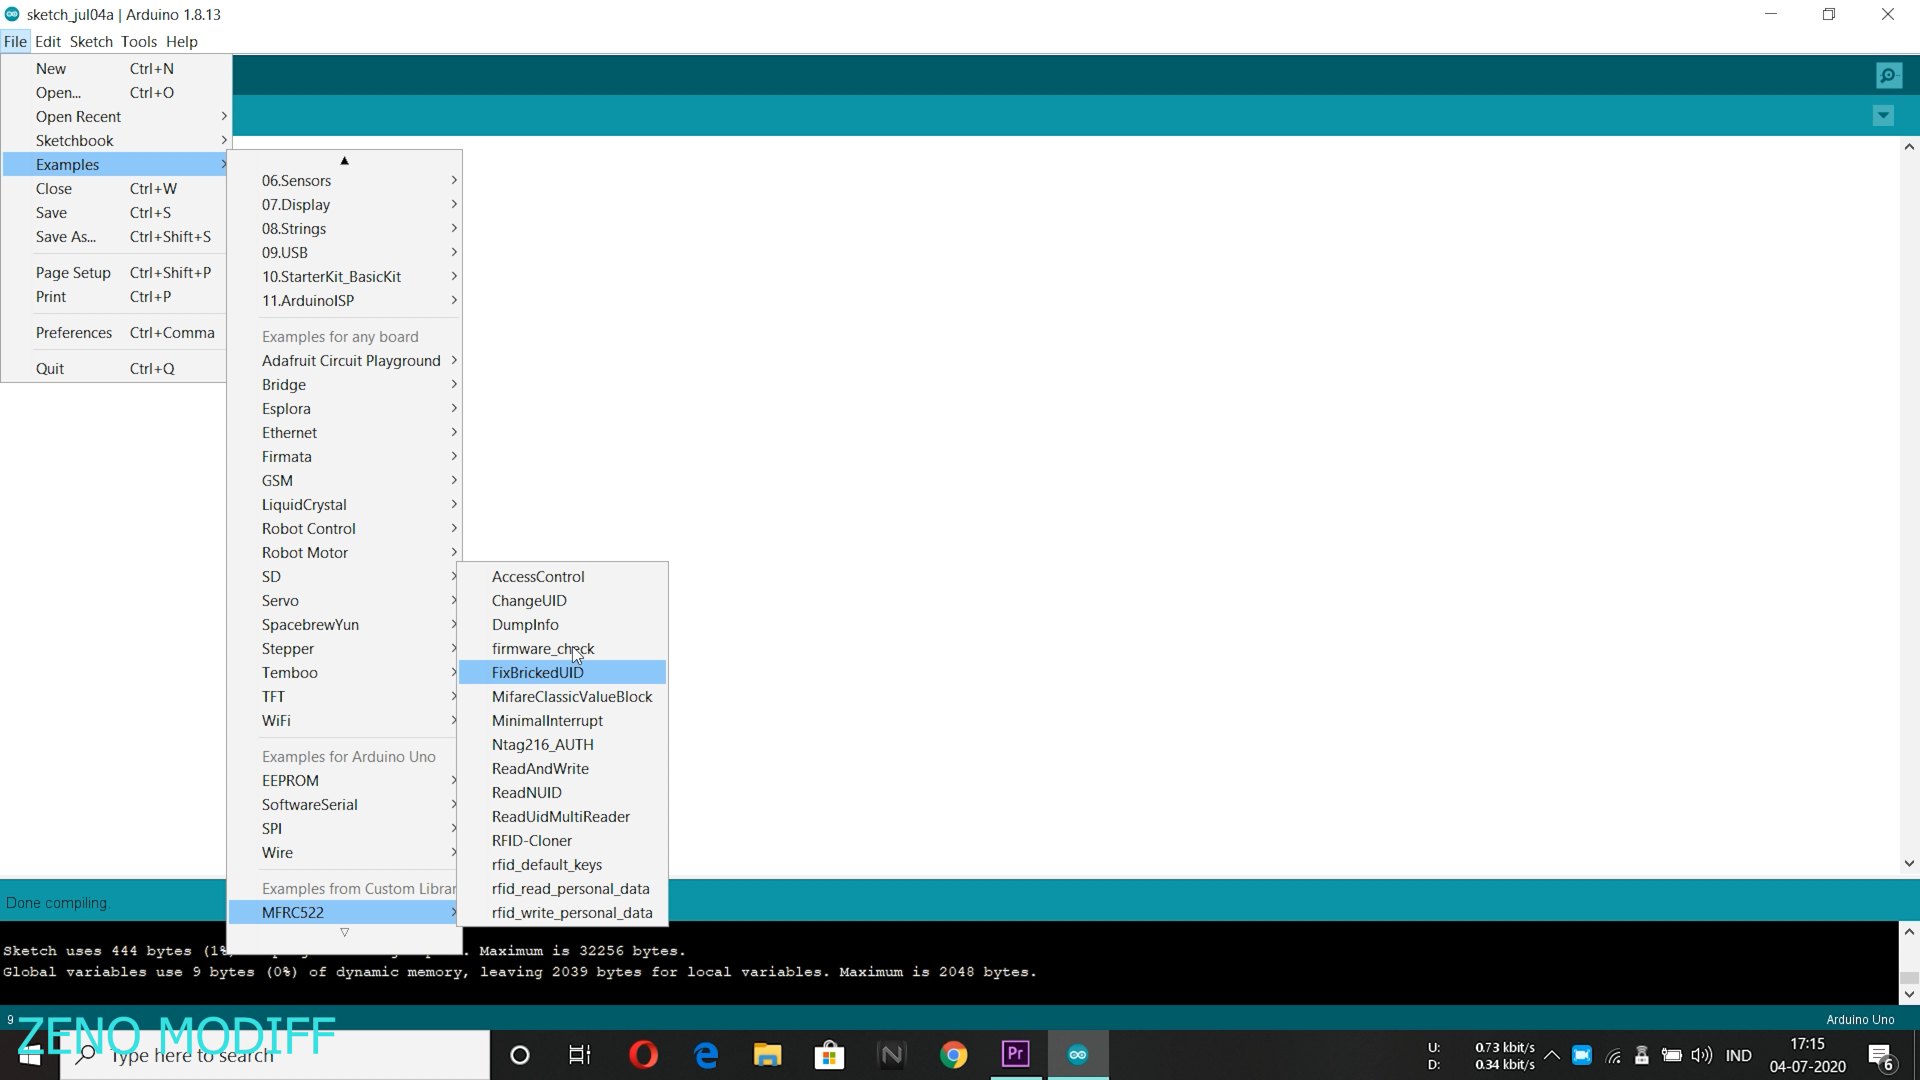Click the battery tray icon
Image resolution: width=1920 pixels, height=1080 pixels.
[1671, 1055]
